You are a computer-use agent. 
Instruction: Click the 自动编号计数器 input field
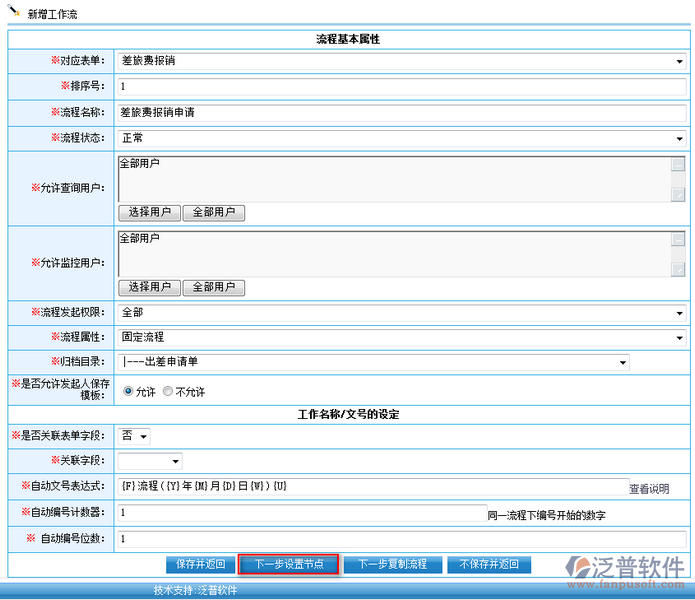[302, 513]
